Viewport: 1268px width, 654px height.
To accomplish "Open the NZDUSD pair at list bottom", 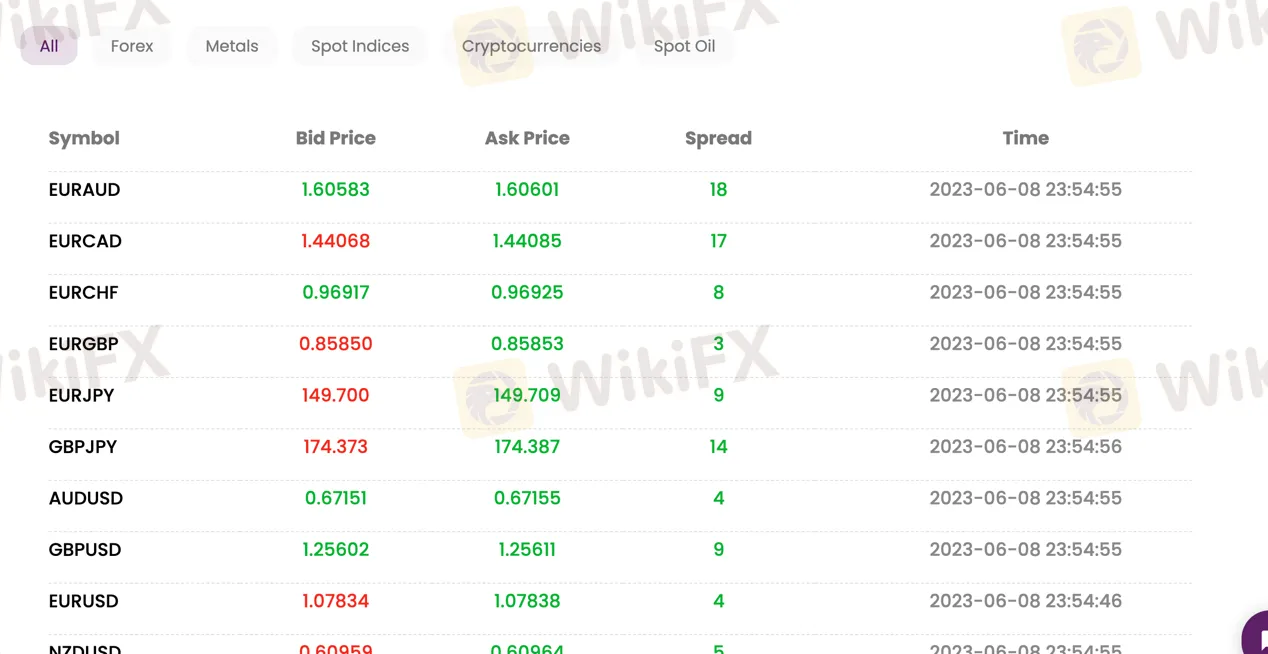I will [x=85, y=648].
